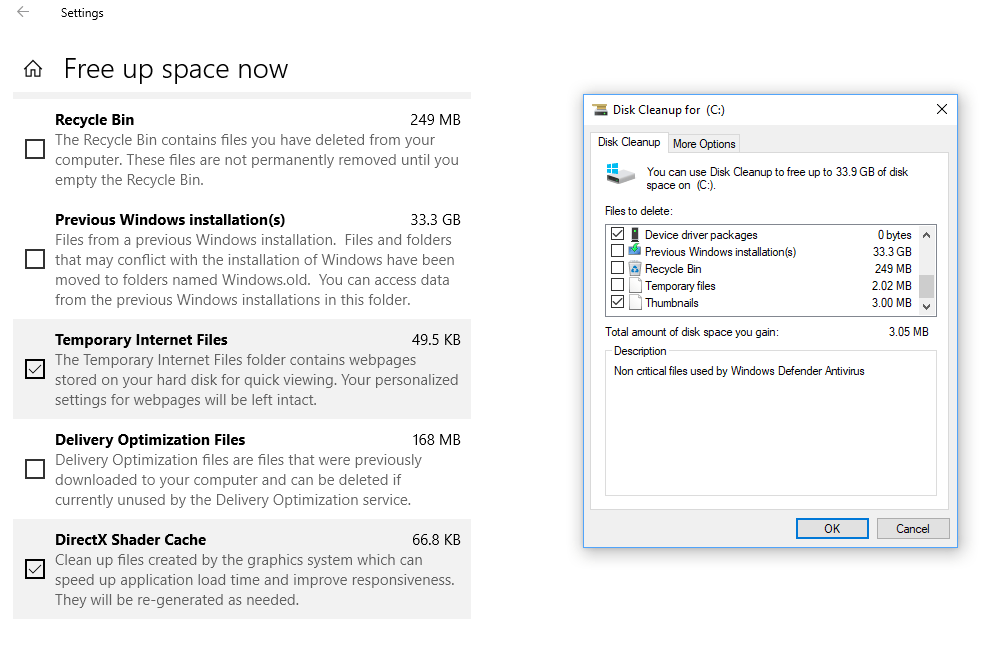Screen dimensions: 1000x672
Task: Check the Recycle Bin box in Settings
Action: click(x=35, y=149)
